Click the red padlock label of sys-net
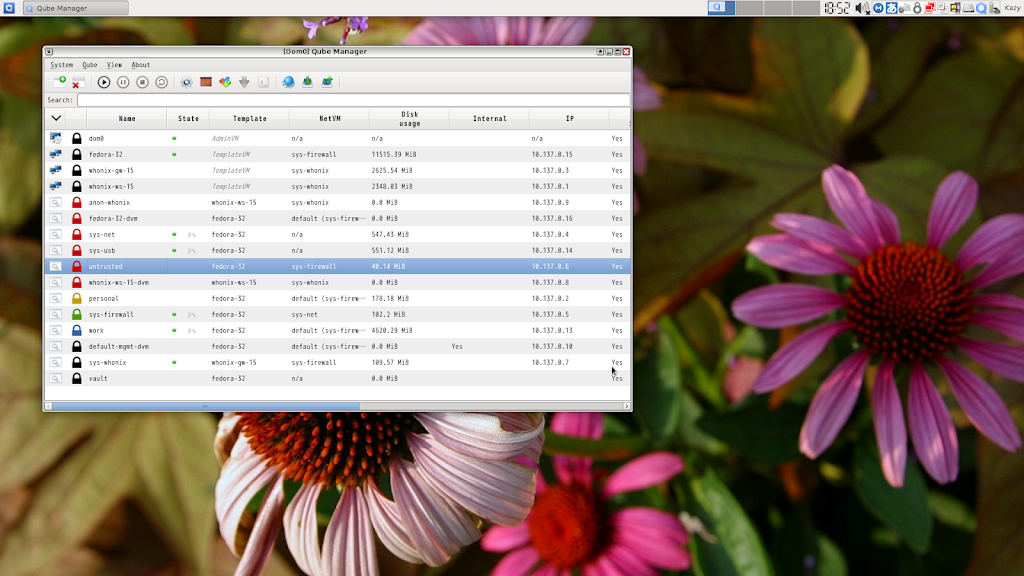 point(76,234)
